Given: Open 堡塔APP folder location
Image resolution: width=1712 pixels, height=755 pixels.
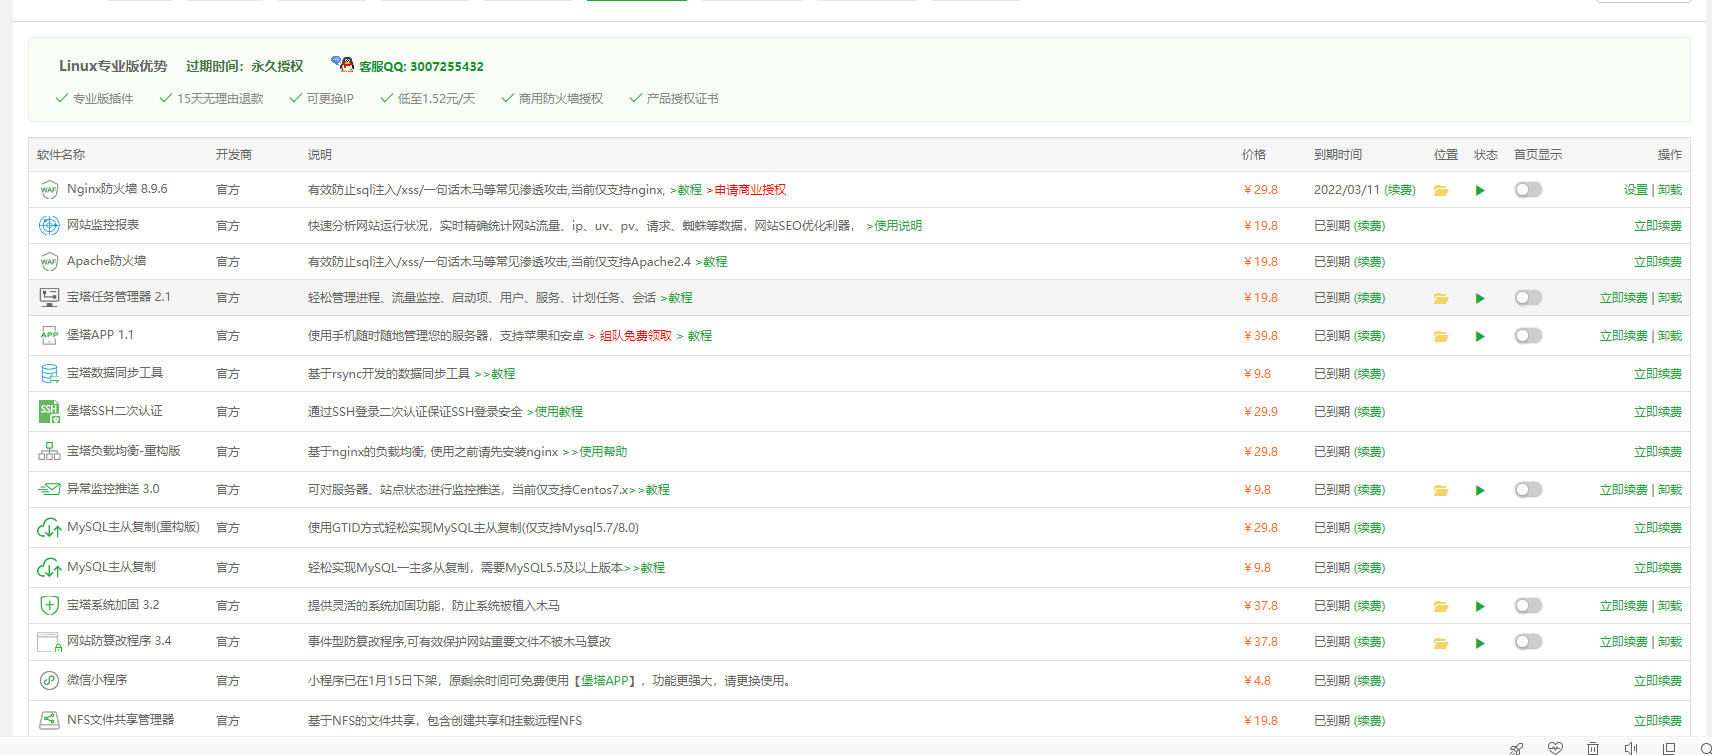Looking at the screenshot, I should point(1441,336).
